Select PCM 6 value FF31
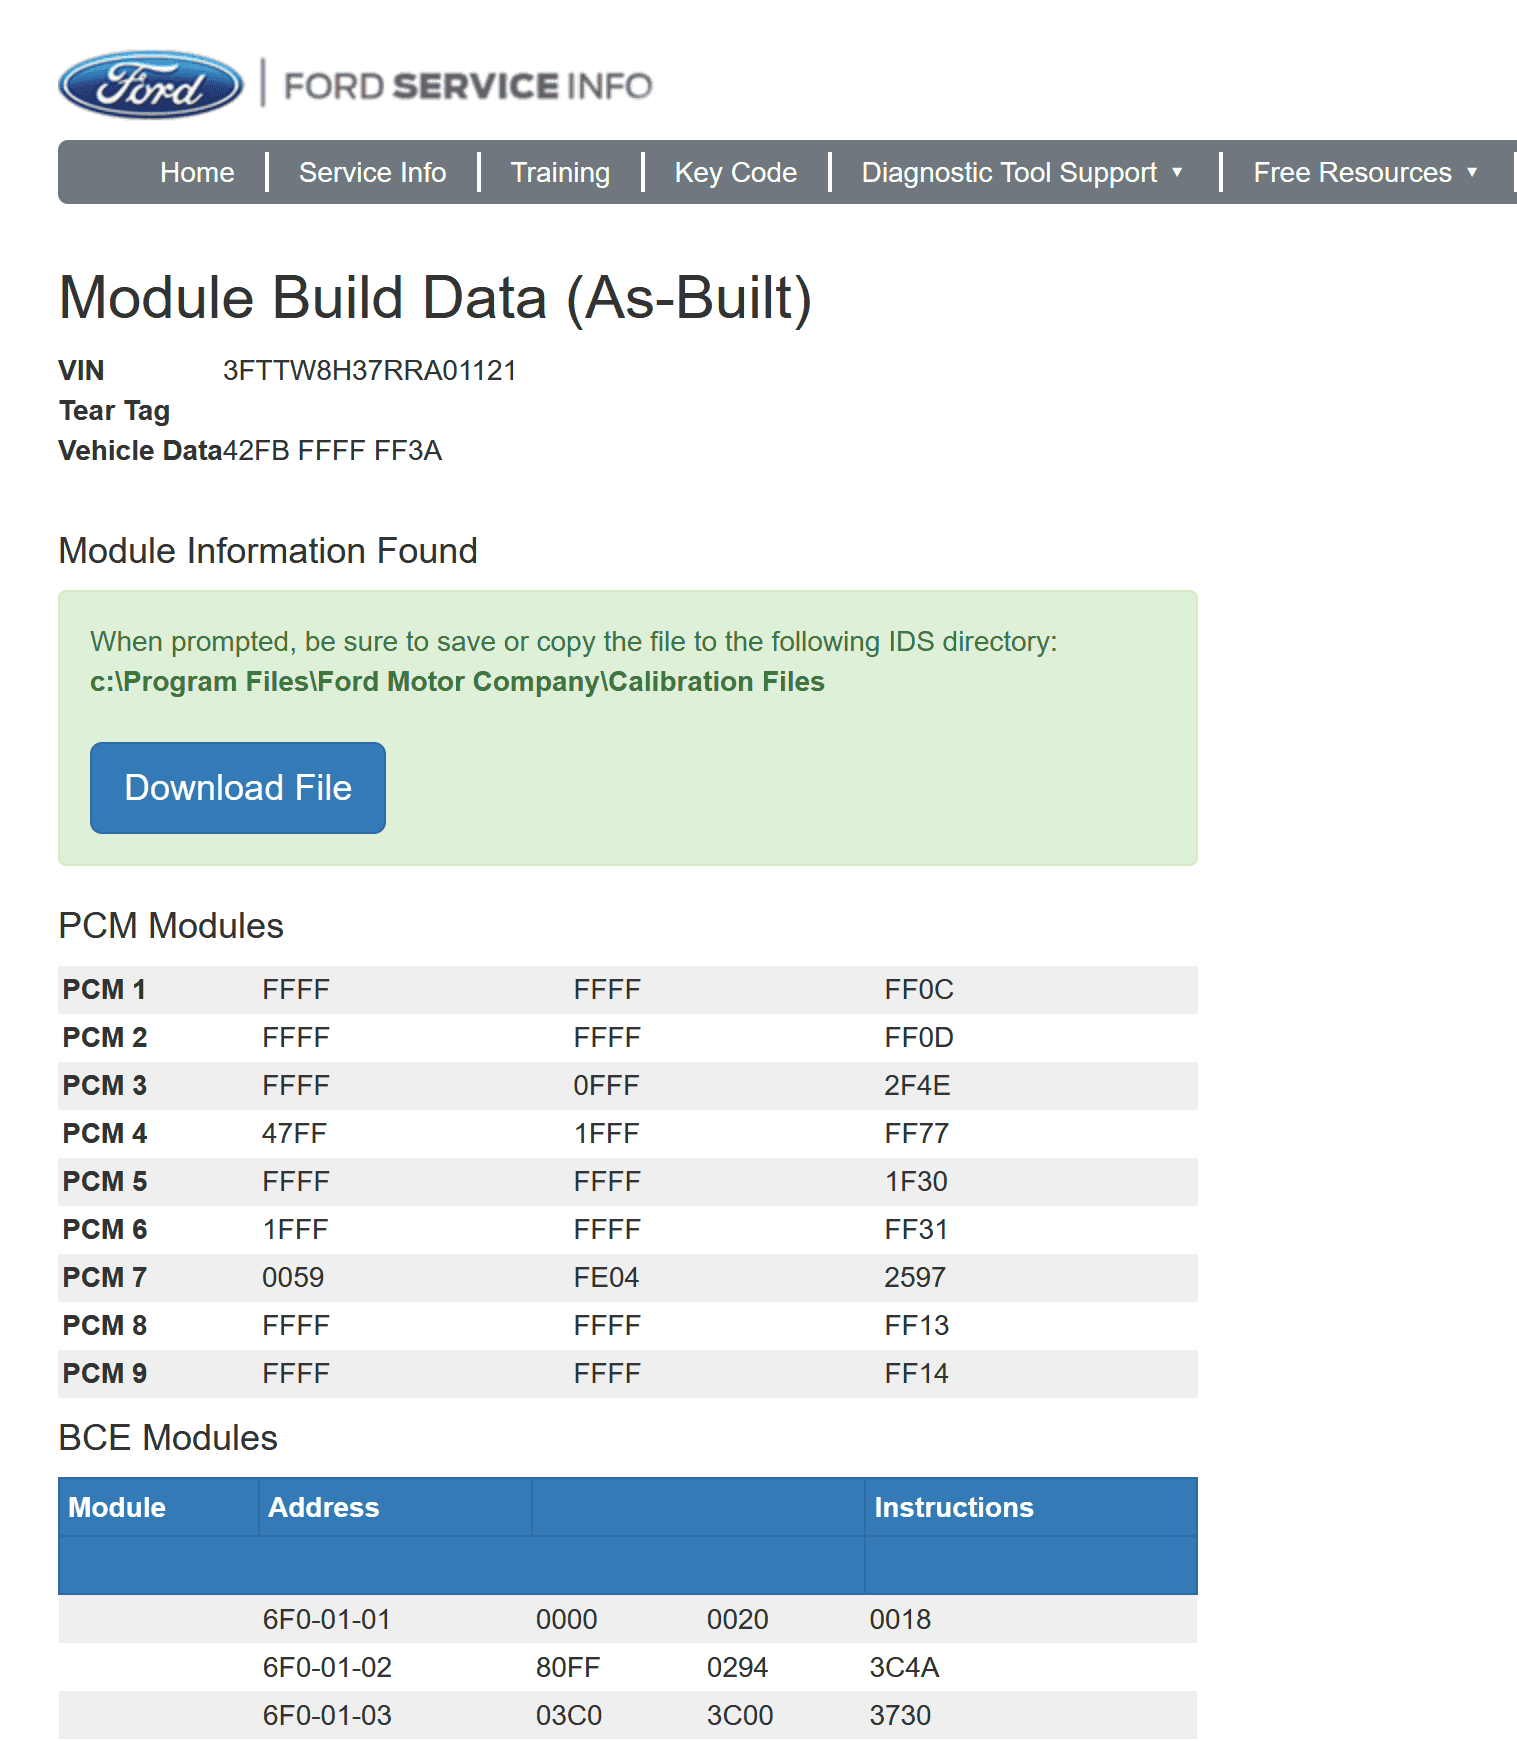This screenshot has width=1517, height=1741. point(916,1230)
